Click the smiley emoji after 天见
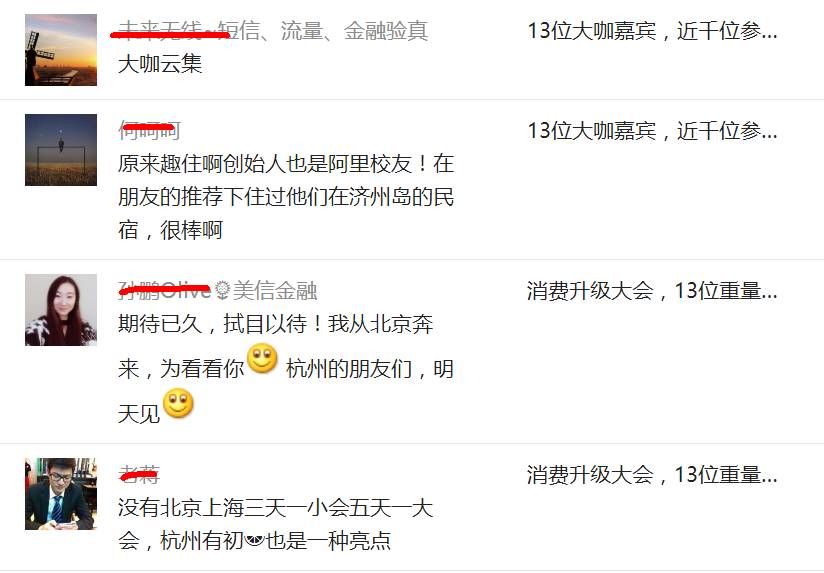The image size is (824, 573). (178, 403)
